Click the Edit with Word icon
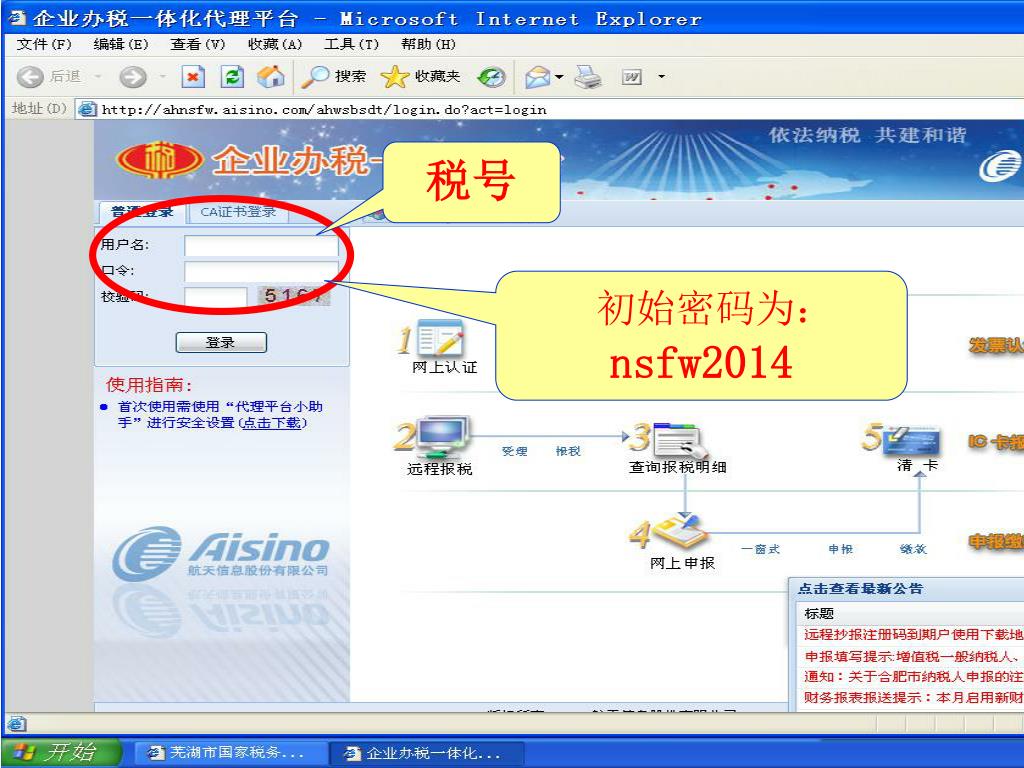The image size is (1024, 768). pos(632,78)
